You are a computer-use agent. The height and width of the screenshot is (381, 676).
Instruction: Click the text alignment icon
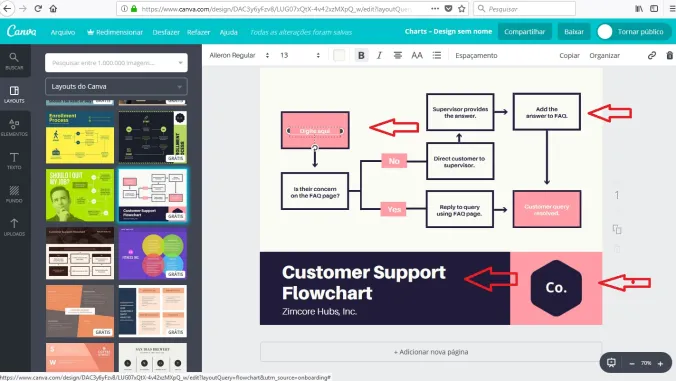[397, 55]
